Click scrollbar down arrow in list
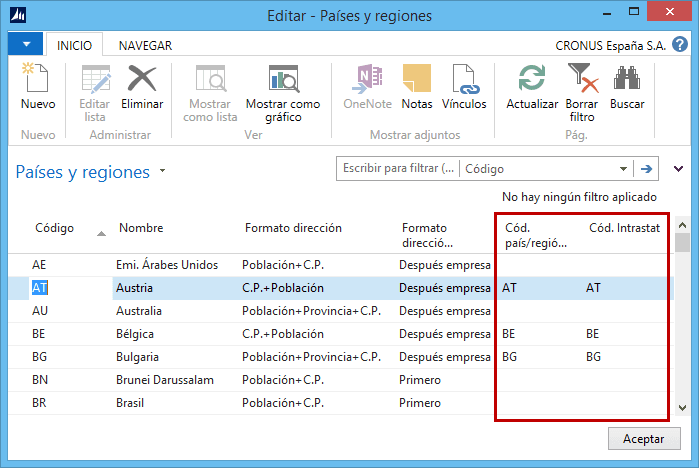This screenshot has width=699, height=468. click(682, 407)
